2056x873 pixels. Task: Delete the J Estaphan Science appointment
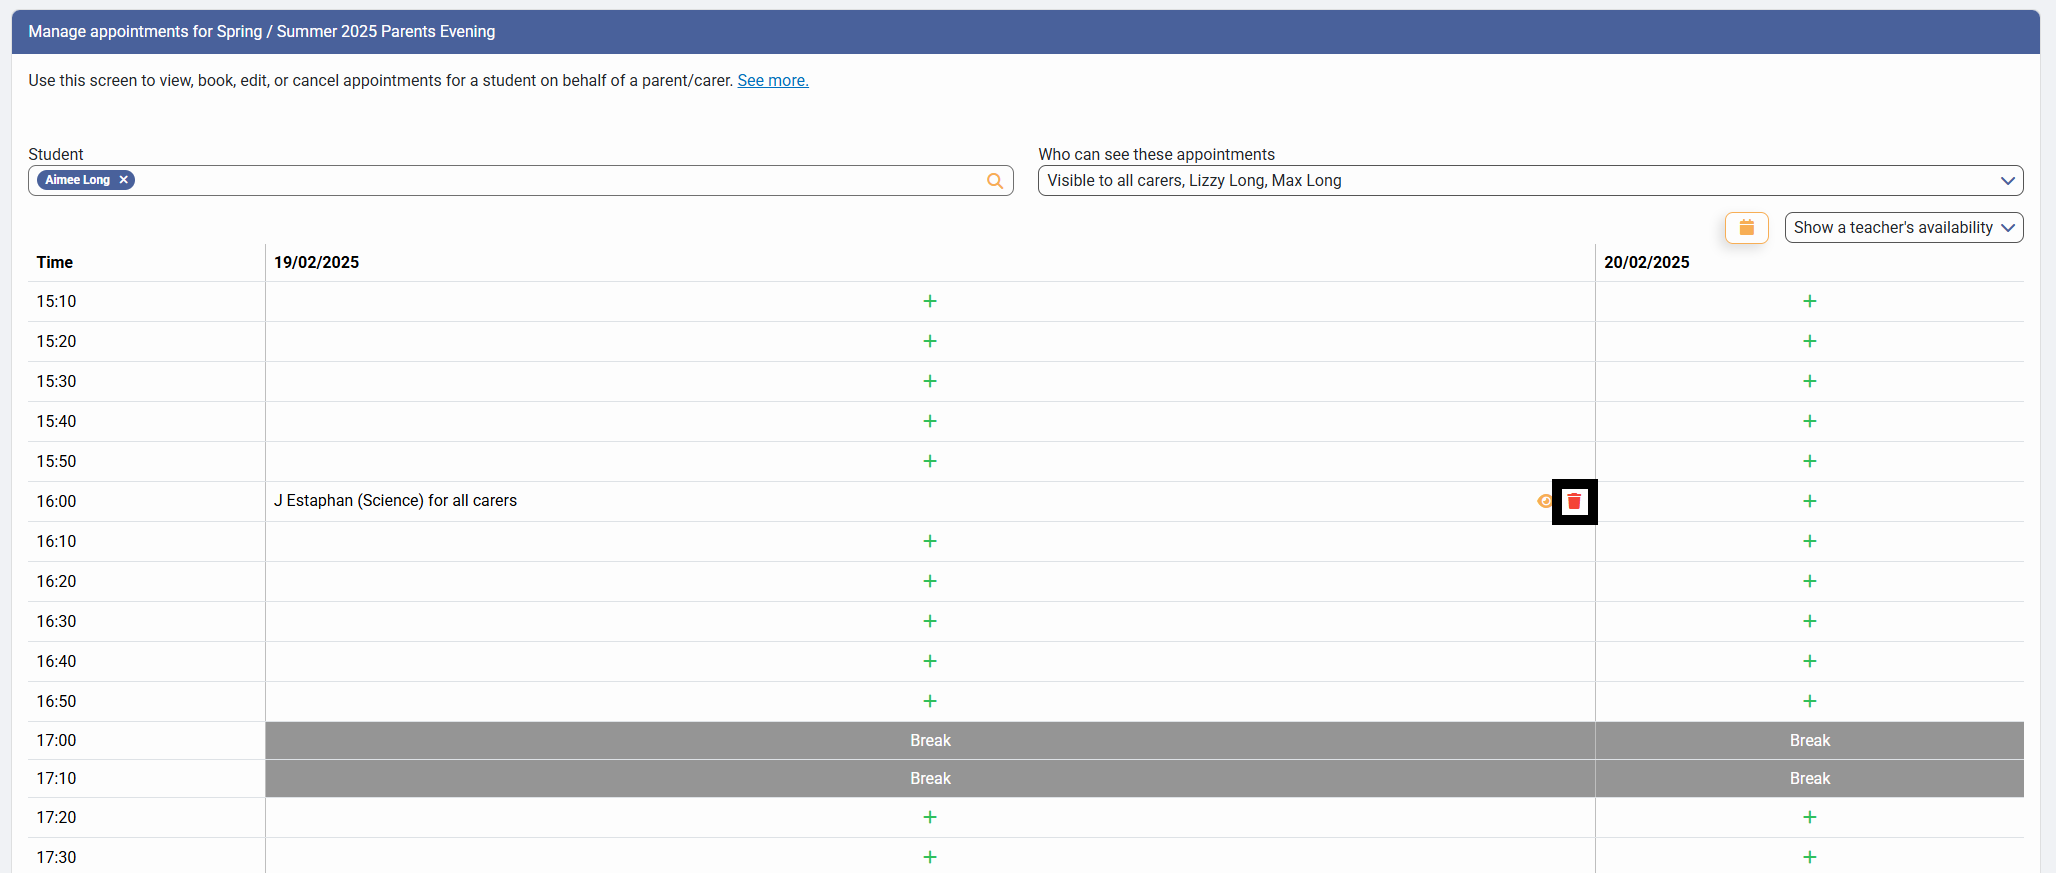[1574, 501]
